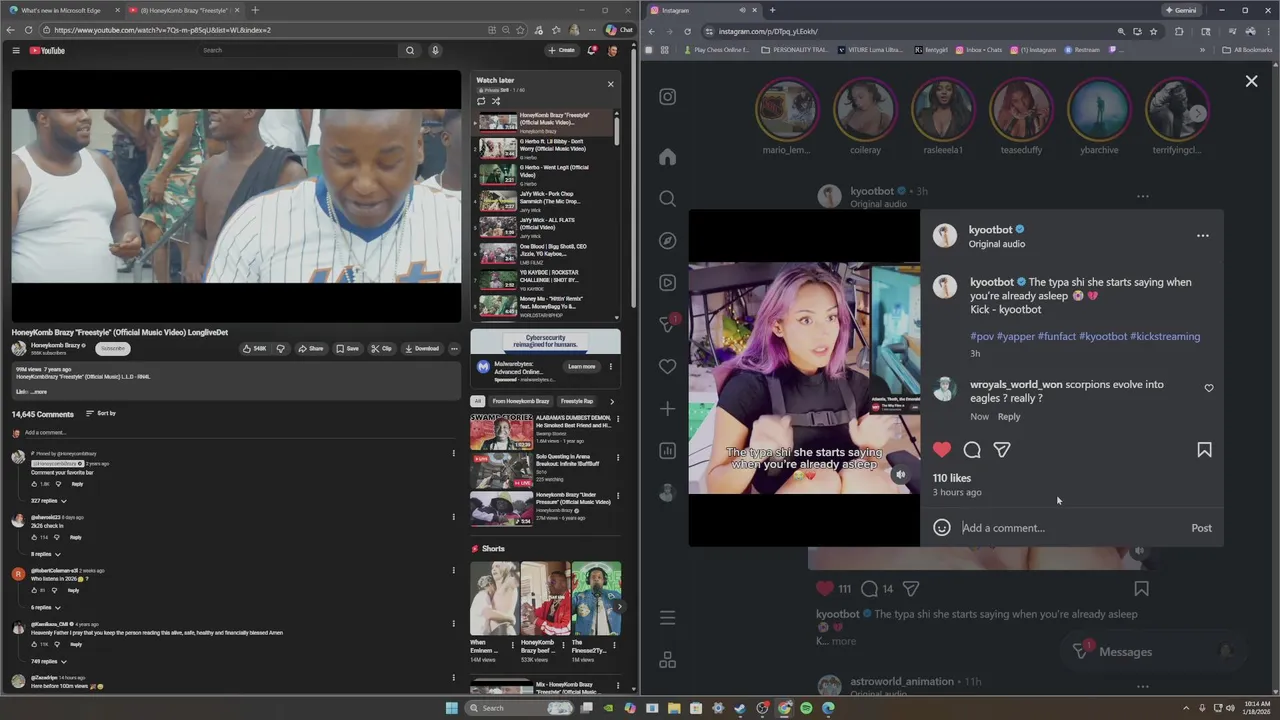Expand 8 replies under 2k26 check in
The image size is (1280, 720).
tap(45, 554)
